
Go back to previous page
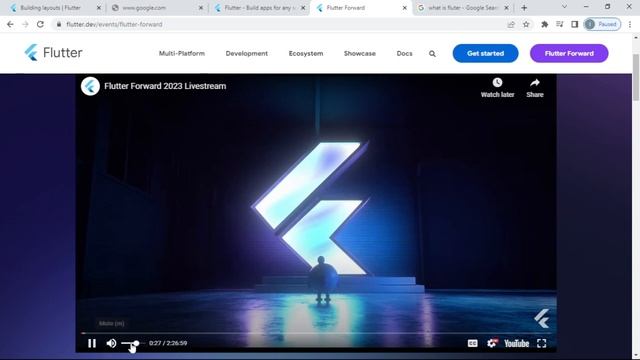(10, 24)
